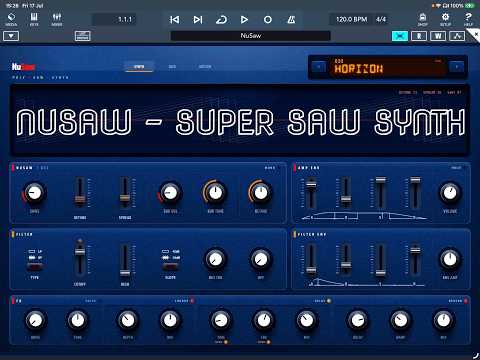The height and width of the screenshot is (360, 480).
Task: Toggle the Write automation W button
Action: pyautogui.click(x=438, y=36)
